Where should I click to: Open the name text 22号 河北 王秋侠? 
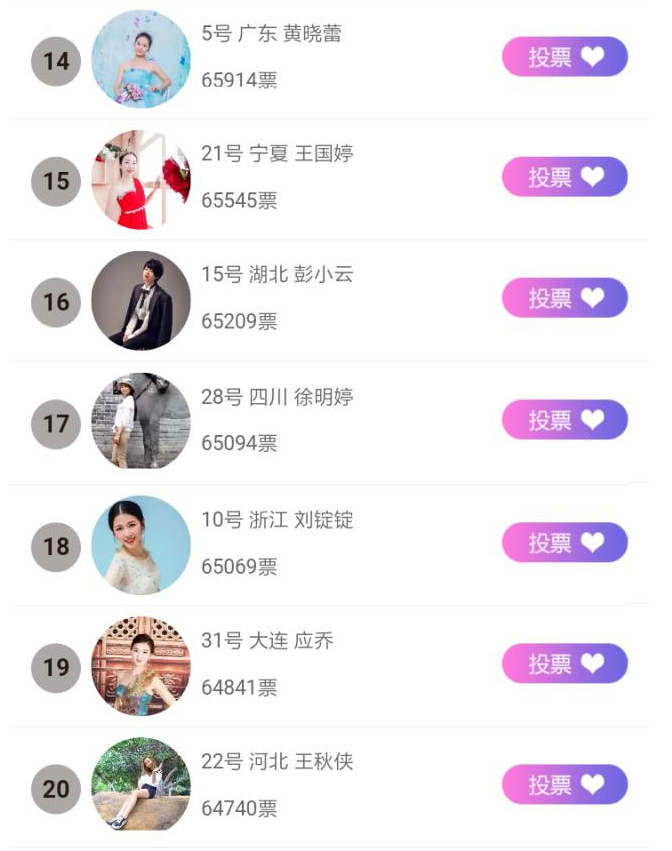[277, 762]
